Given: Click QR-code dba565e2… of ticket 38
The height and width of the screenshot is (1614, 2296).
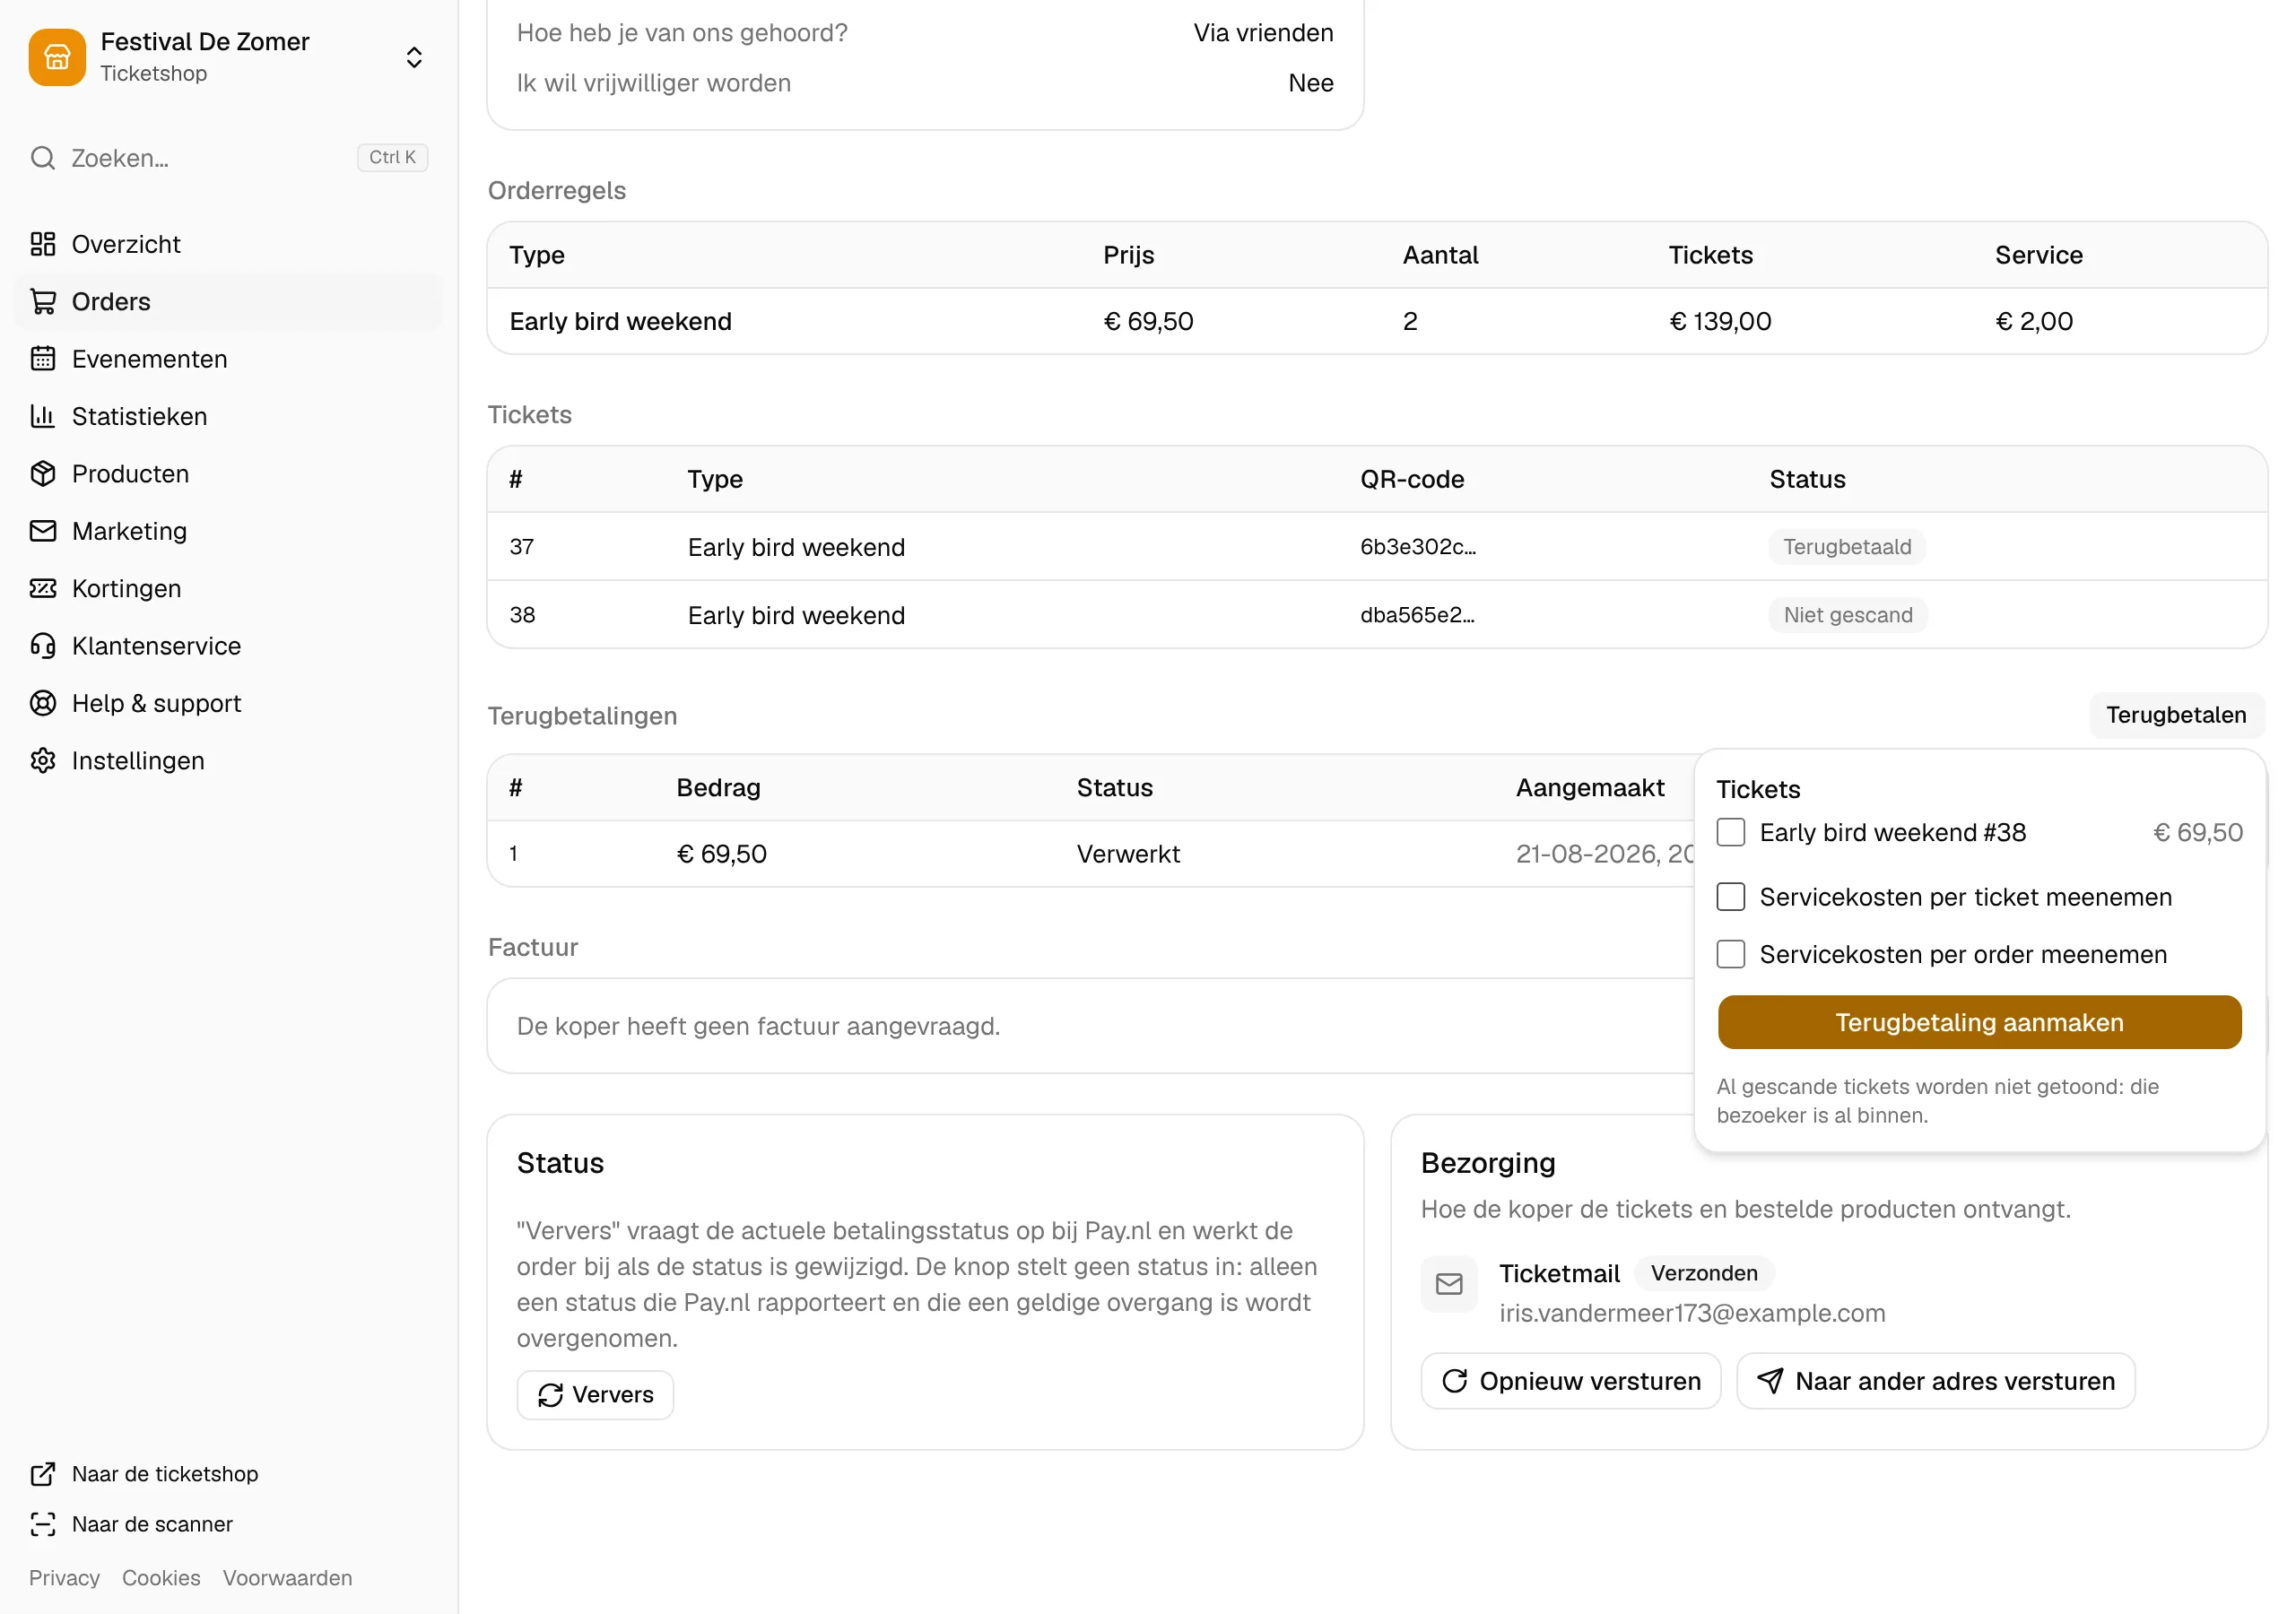Looking at the screenshot, I should [1416, 615].
